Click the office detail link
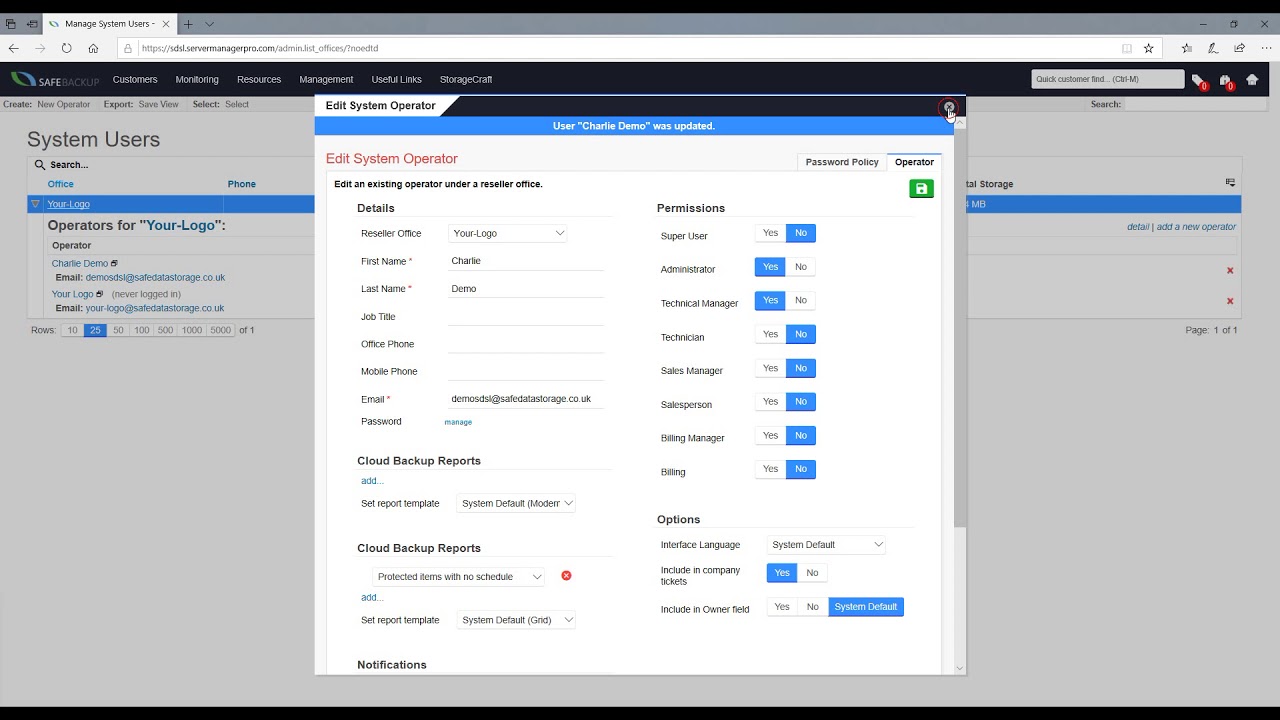Viewport: 1280px width, 720px height. click(x=1138, y=227)
